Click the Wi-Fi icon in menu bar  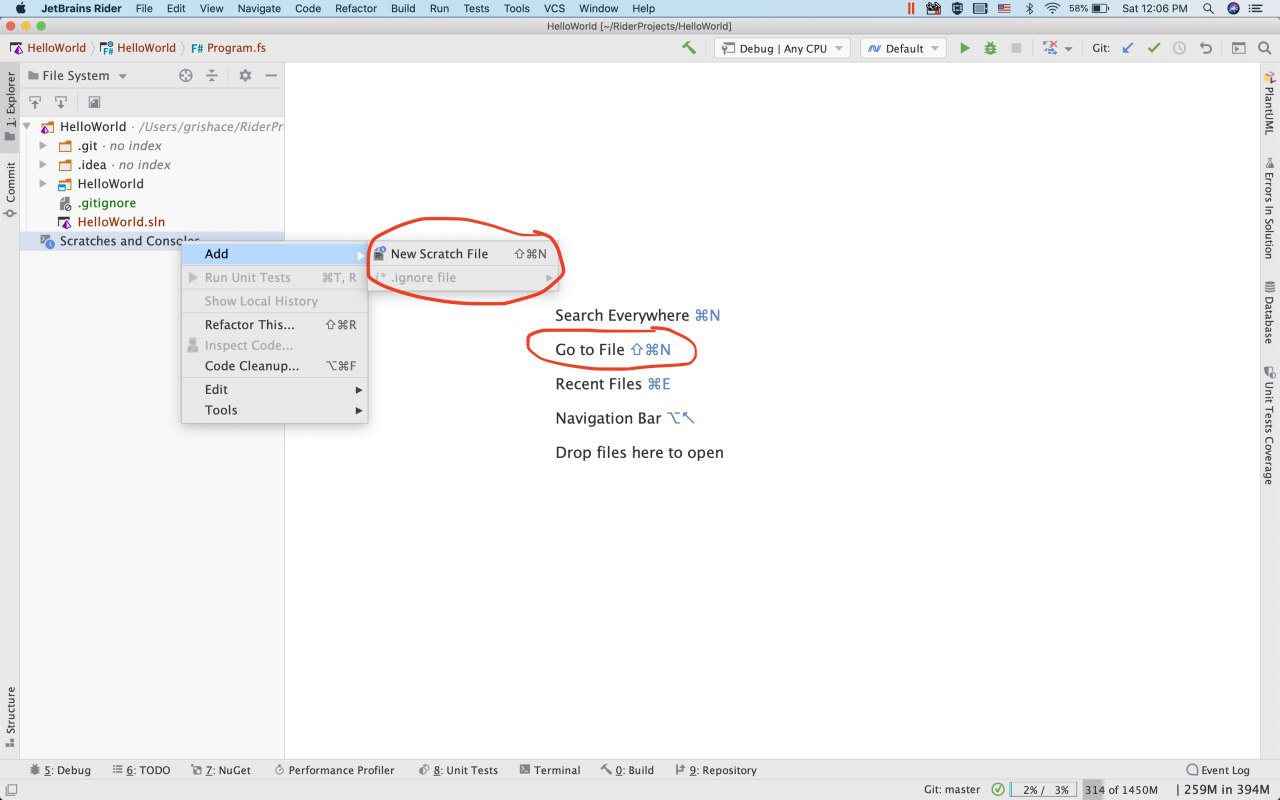point(1052,8)
